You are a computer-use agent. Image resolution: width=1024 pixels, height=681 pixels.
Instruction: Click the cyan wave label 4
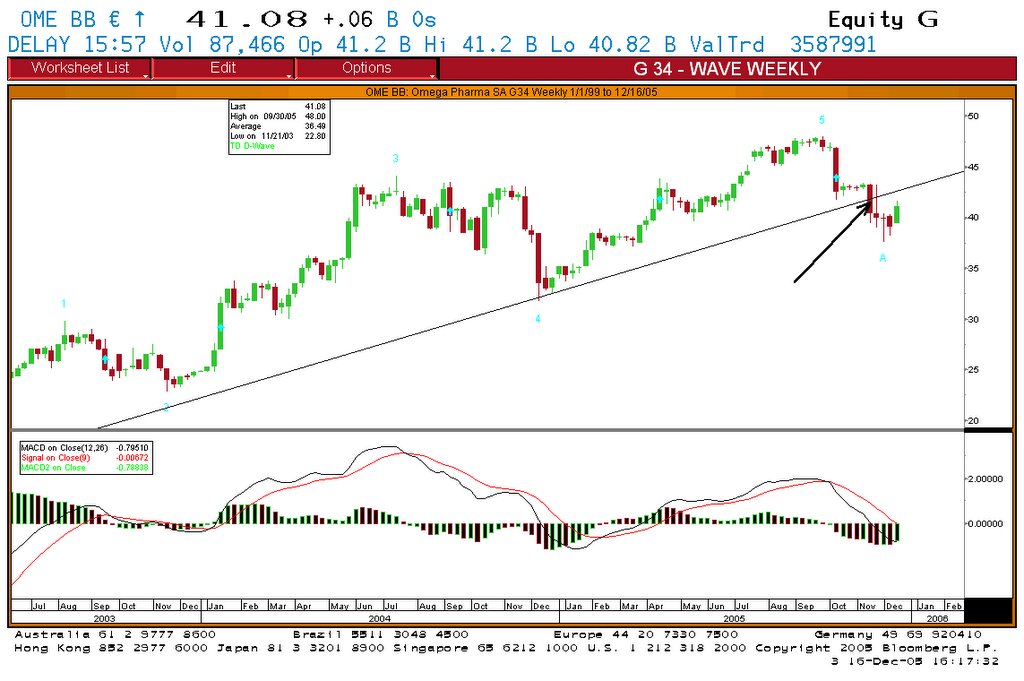tap(537, 319)
